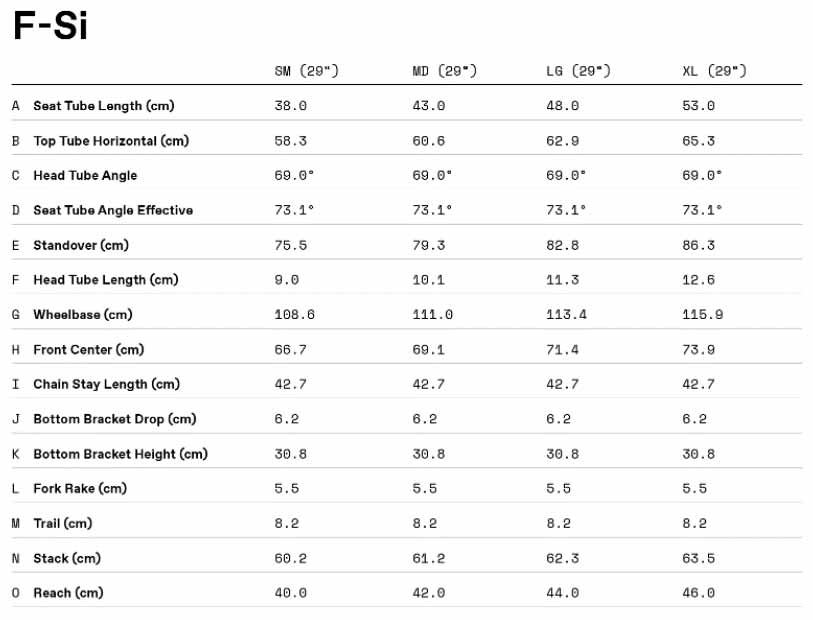Click the 108.6 wheelbase value for SM

(x=294, y=315)
